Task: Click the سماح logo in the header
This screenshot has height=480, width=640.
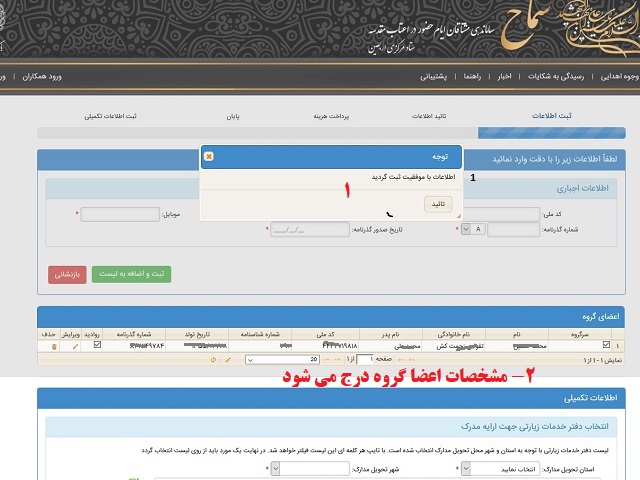Action: click(x=524, y=24)
